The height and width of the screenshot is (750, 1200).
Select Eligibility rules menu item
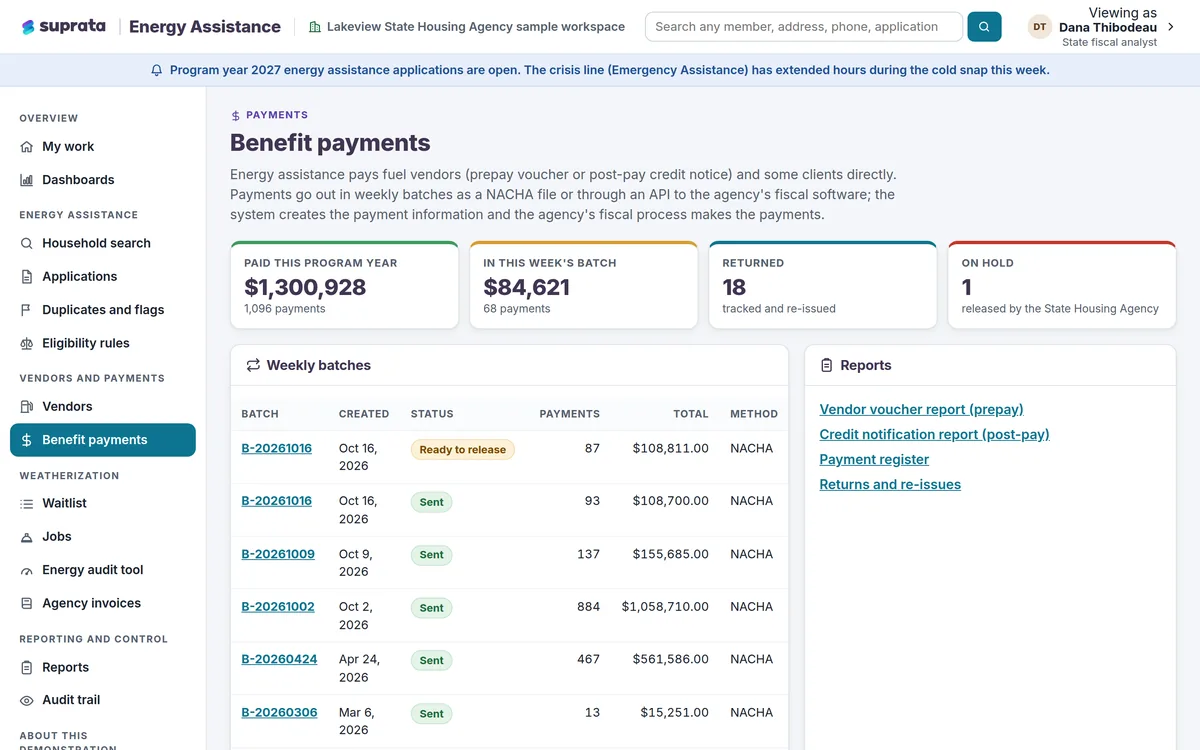pyautogui.click(x=103, y=343)
